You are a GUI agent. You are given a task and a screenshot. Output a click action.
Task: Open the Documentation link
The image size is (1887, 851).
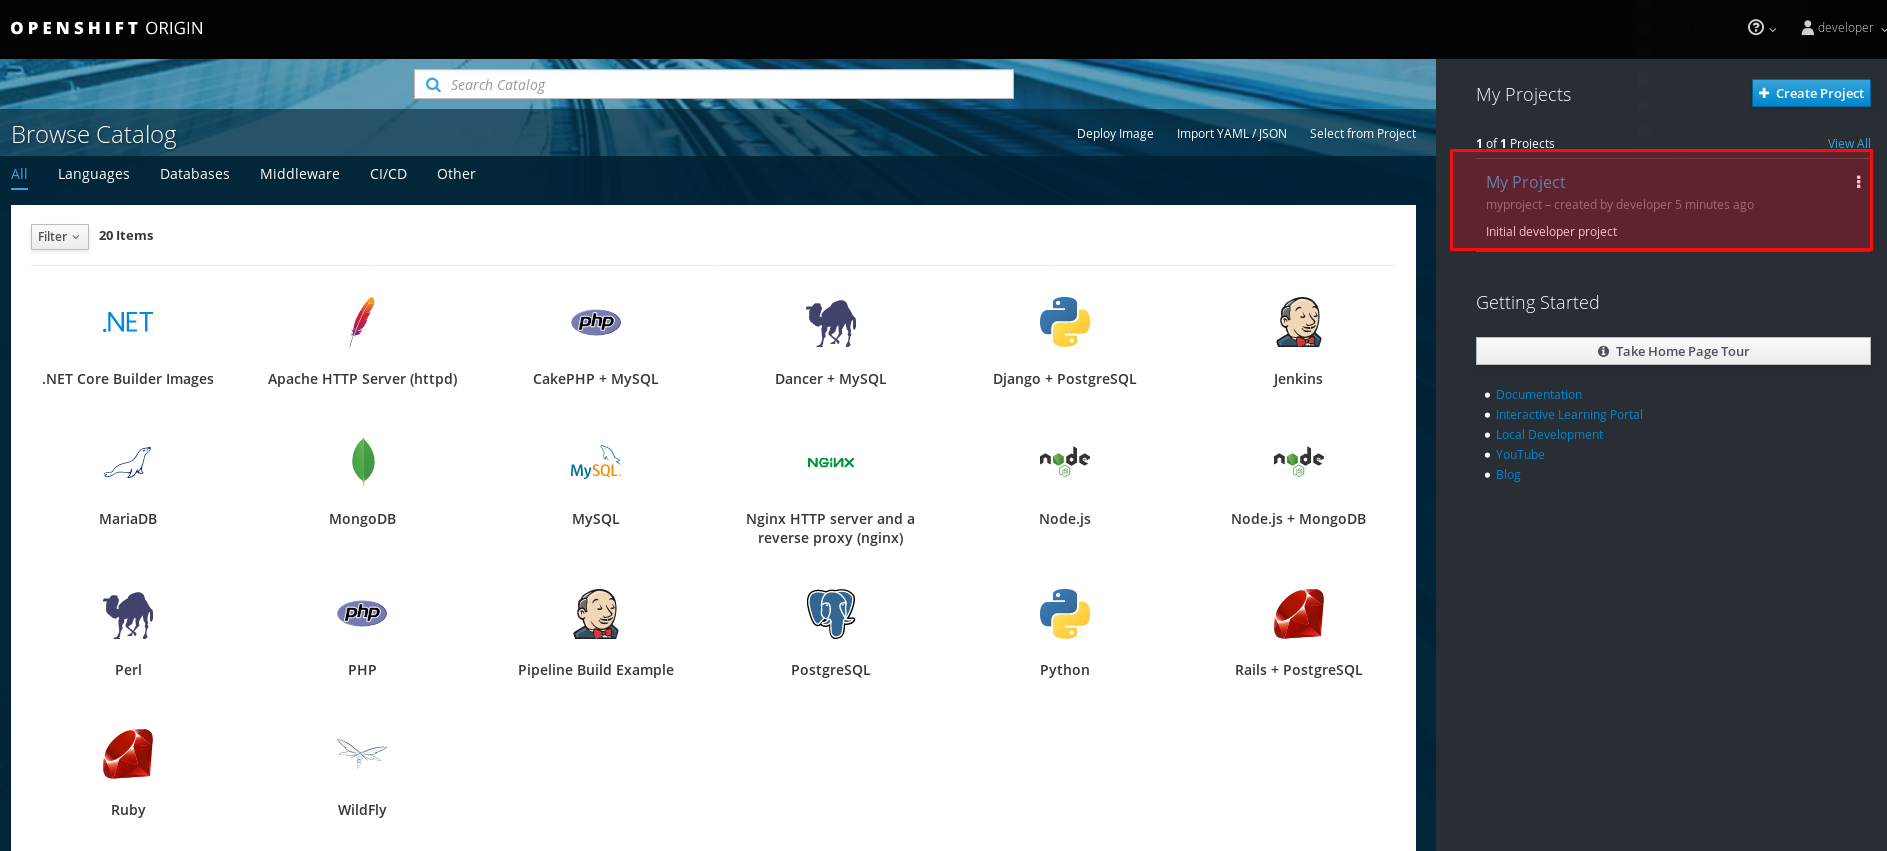(x=1539, y=395)
